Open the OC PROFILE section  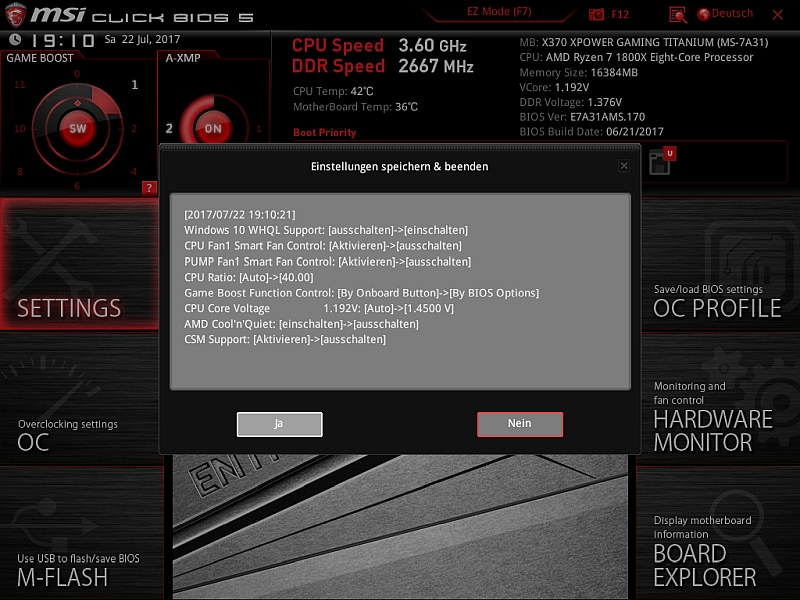[720, 265]
